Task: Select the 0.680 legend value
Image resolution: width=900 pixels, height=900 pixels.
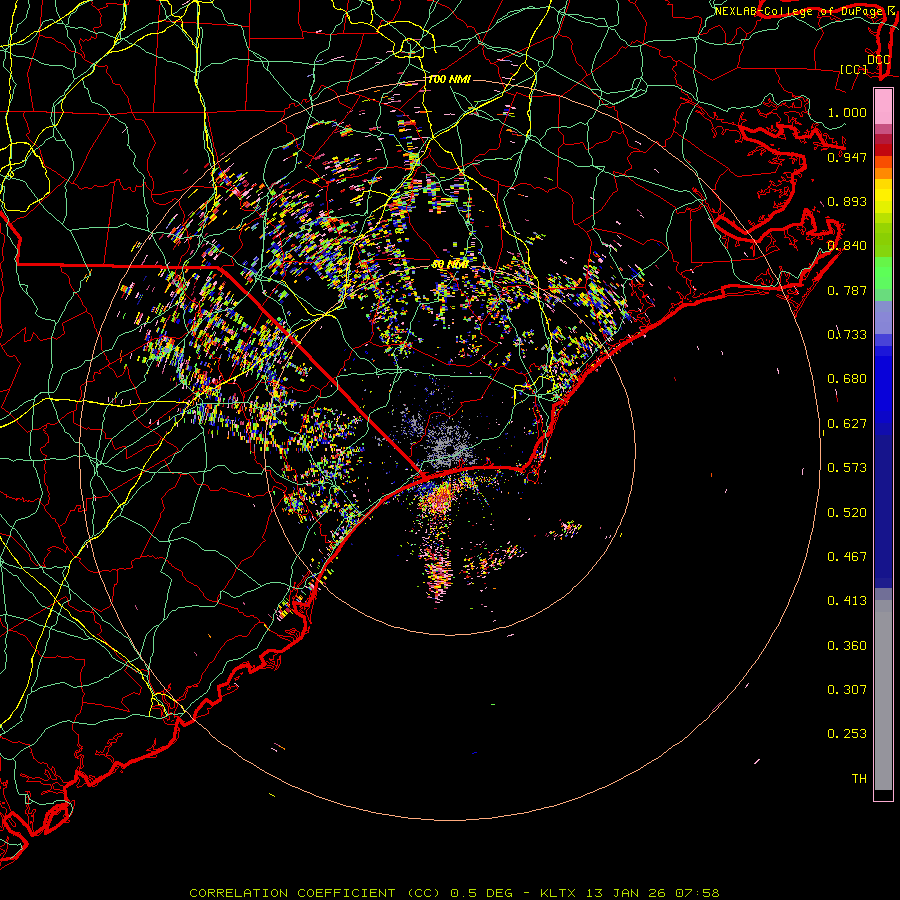Action: tap(847, 379)
